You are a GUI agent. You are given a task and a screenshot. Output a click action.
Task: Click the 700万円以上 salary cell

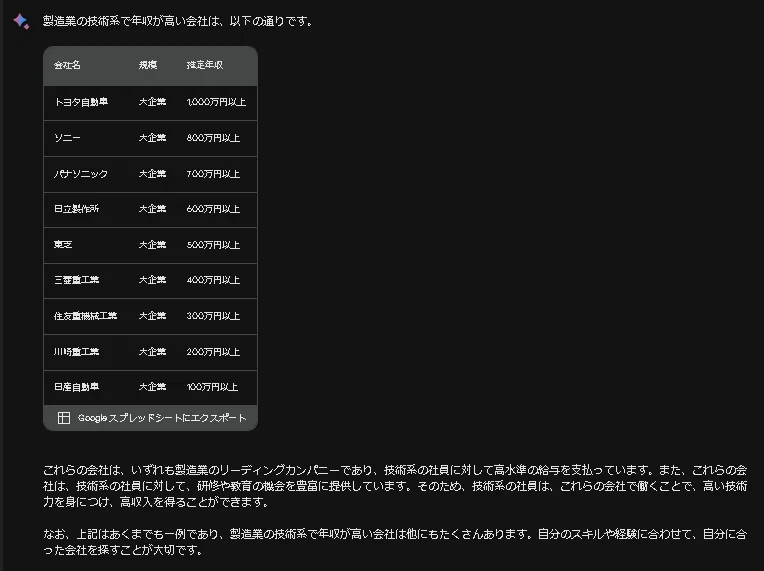pos(213,174)
